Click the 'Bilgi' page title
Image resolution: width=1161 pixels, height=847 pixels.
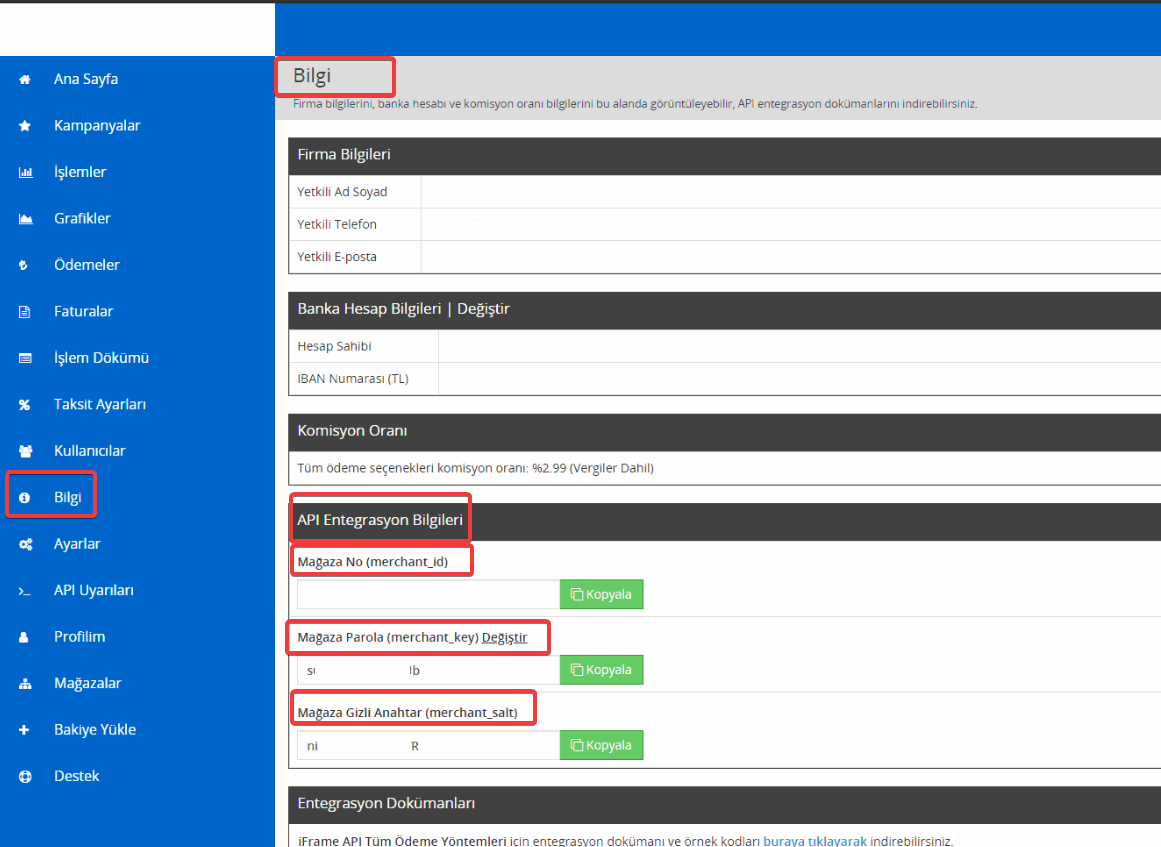[x=312, y=76]
